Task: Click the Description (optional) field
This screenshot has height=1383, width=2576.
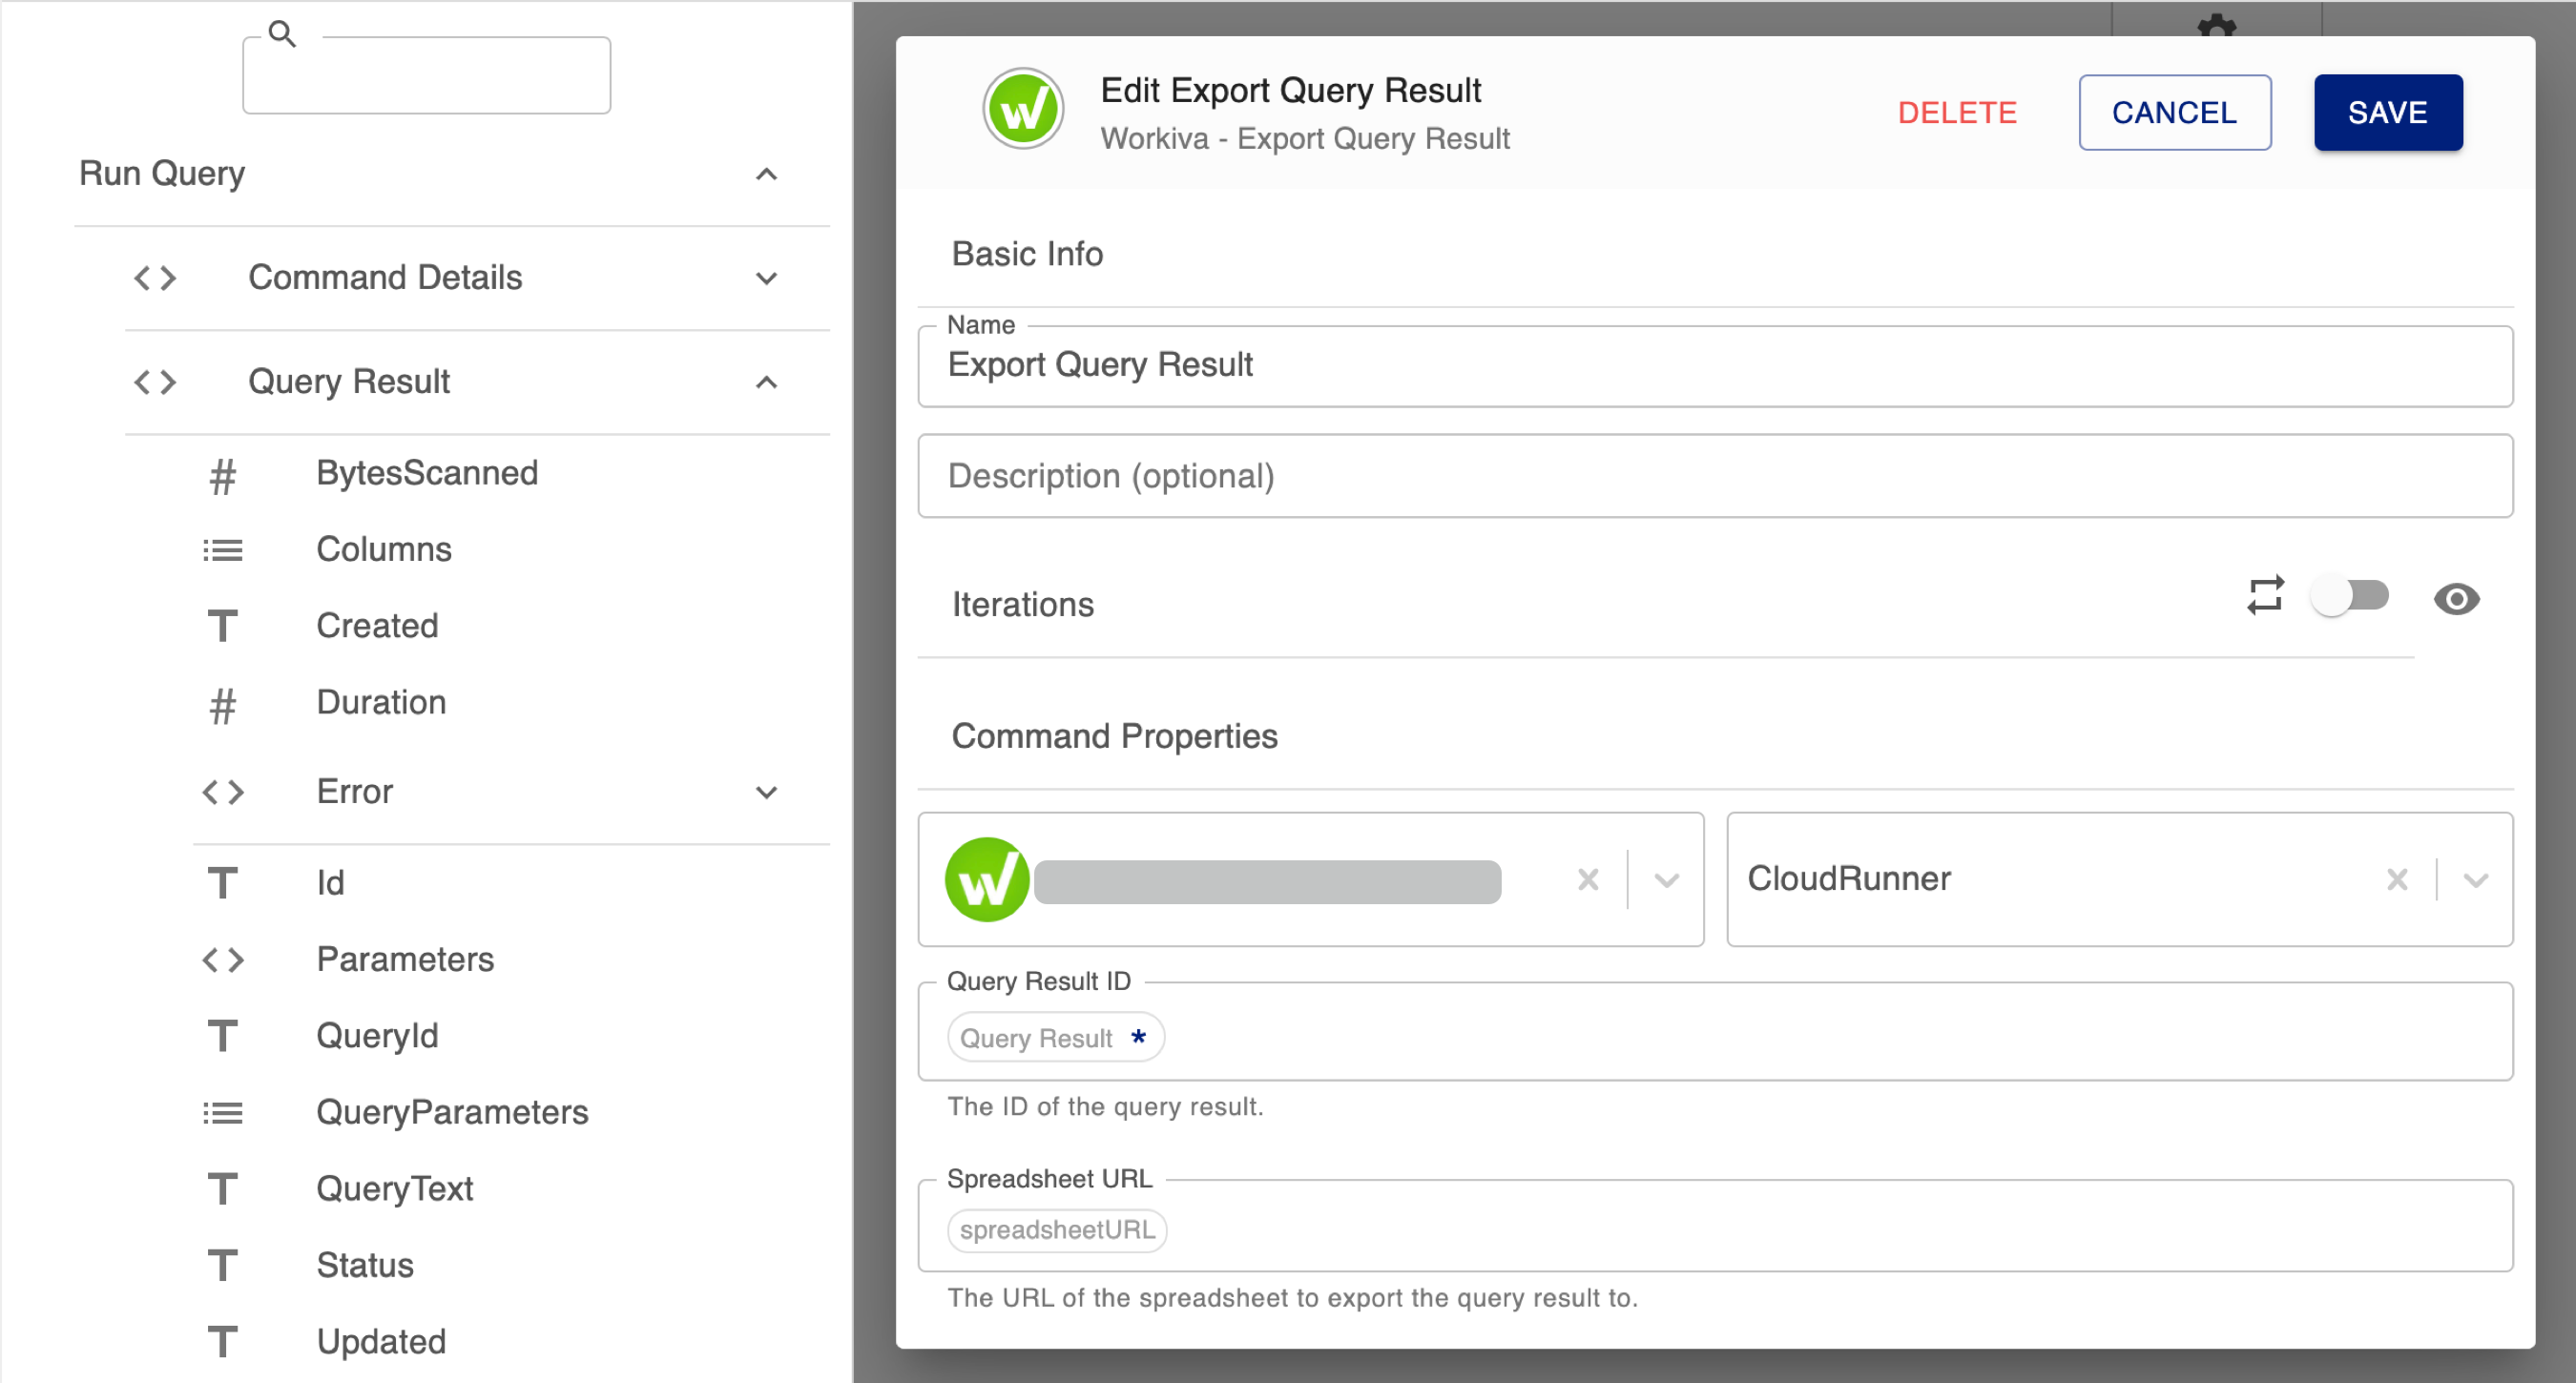Action: point(1715,476)
